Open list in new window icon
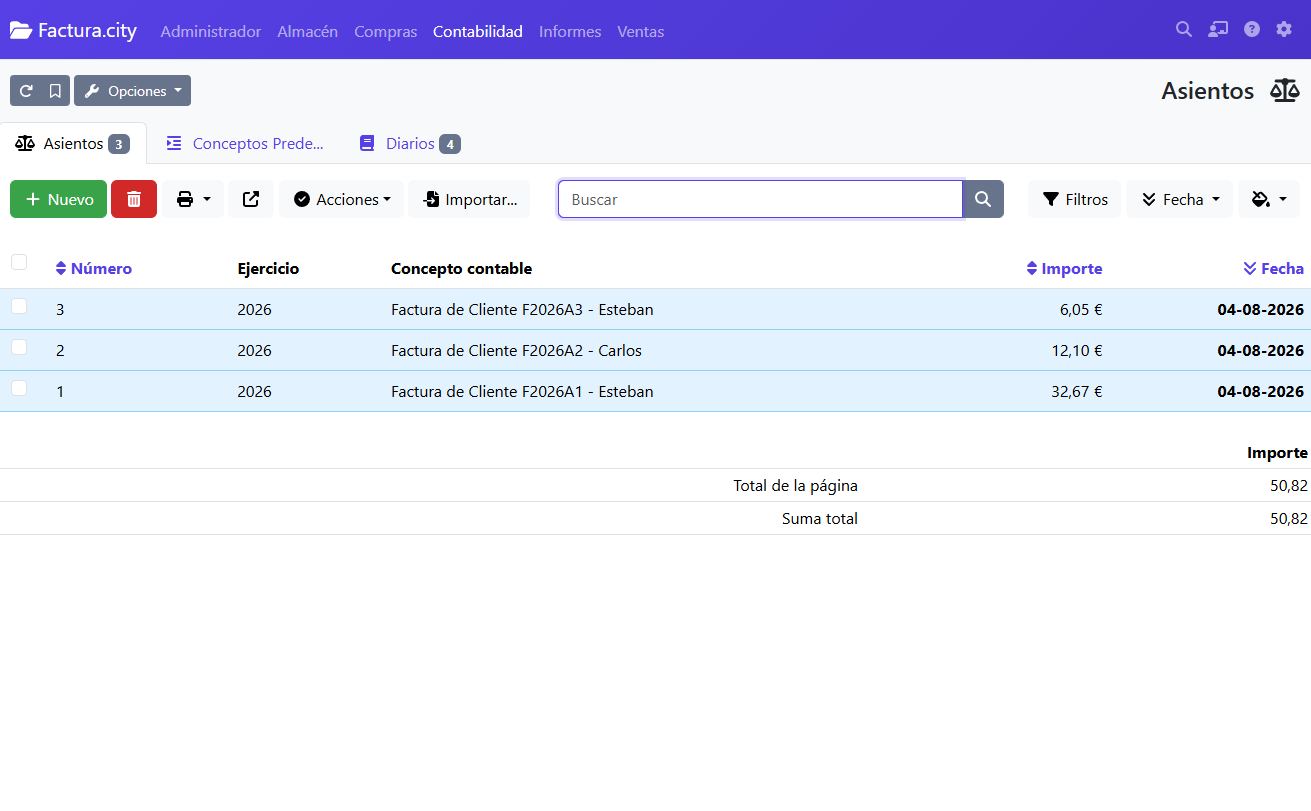 pyautogui.click(x=251, y=199)
